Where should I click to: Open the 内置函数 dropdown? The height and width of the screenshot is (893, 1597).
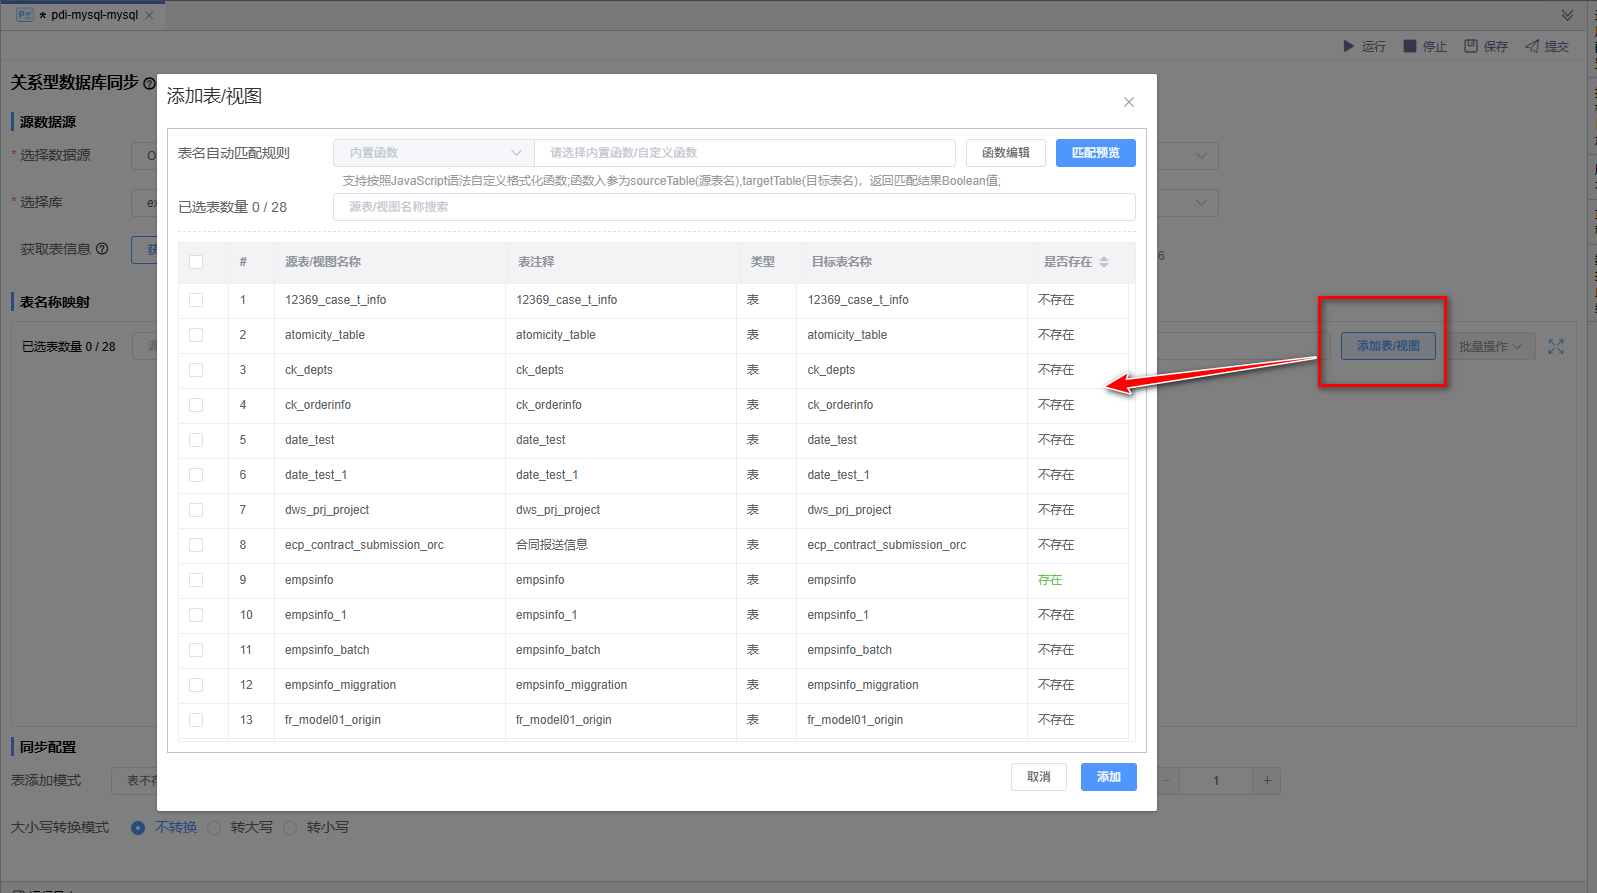pyautogui.click(x=434, y=153)
